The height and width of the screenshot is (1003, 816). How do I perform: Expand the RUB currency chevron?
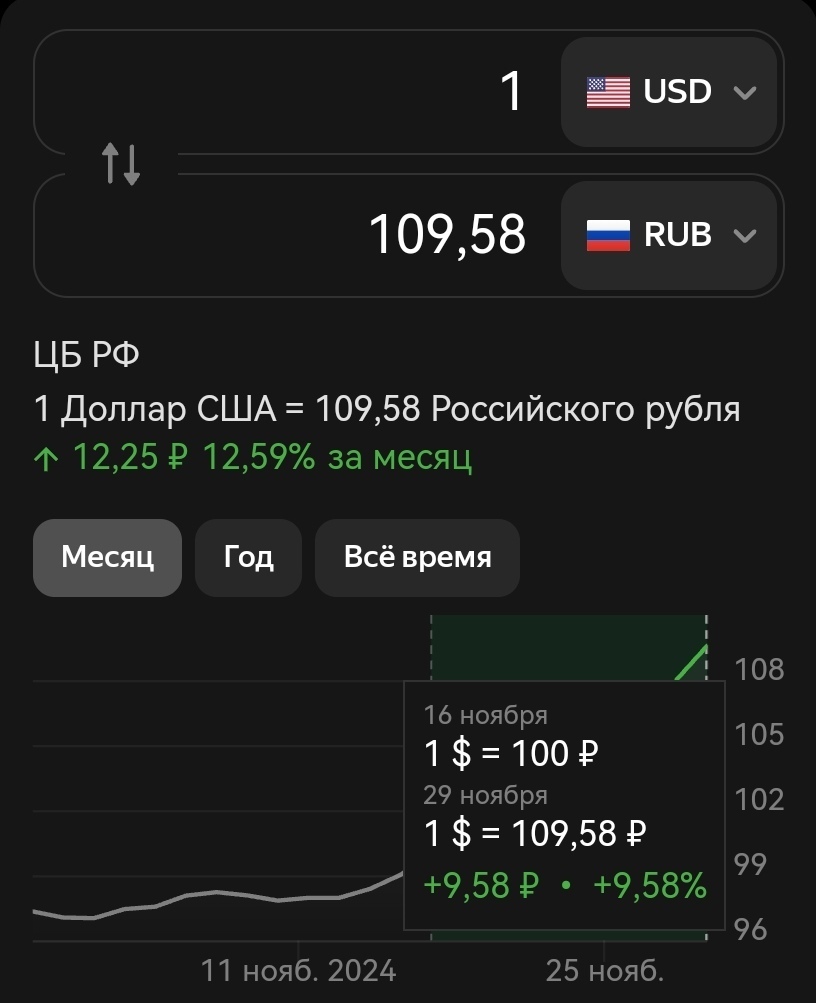coord(745,236)
